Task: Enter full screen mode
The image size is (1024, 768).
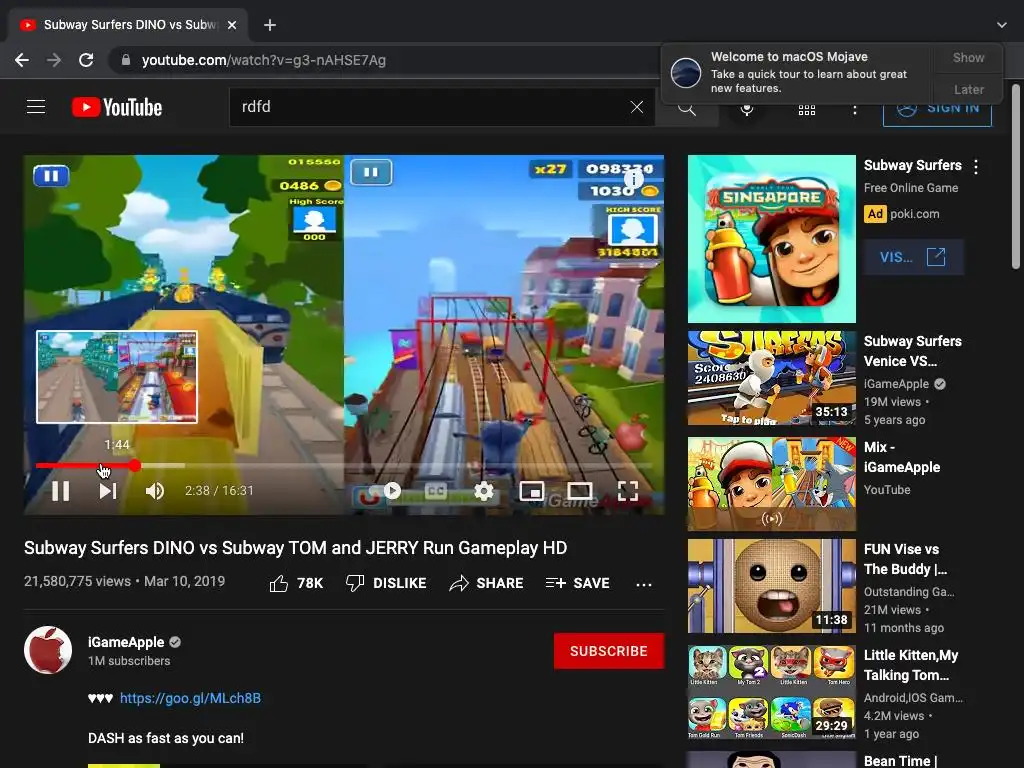Action: pos(628,490)
